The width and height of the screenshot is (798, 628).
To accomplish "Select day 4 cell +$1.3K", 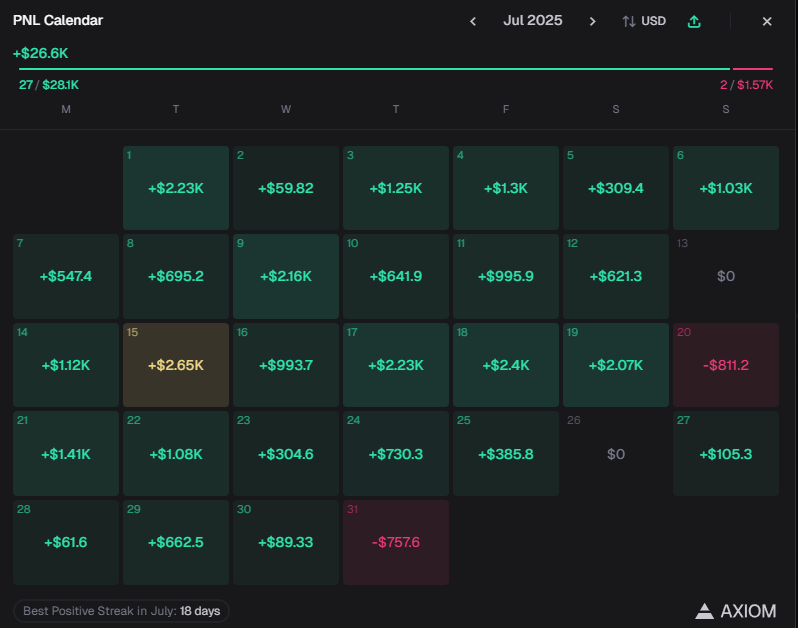I will [x=506, y=188].
